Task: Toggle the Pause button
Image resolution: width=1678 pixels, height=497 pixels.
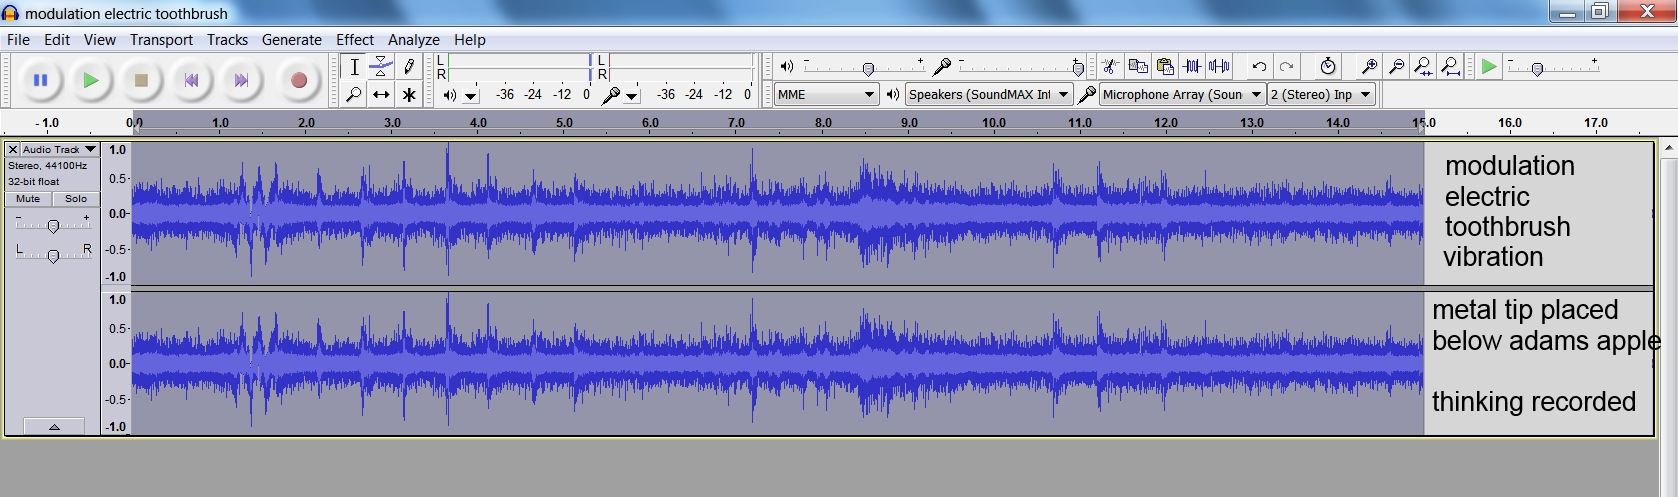Action: click(41, 81)
